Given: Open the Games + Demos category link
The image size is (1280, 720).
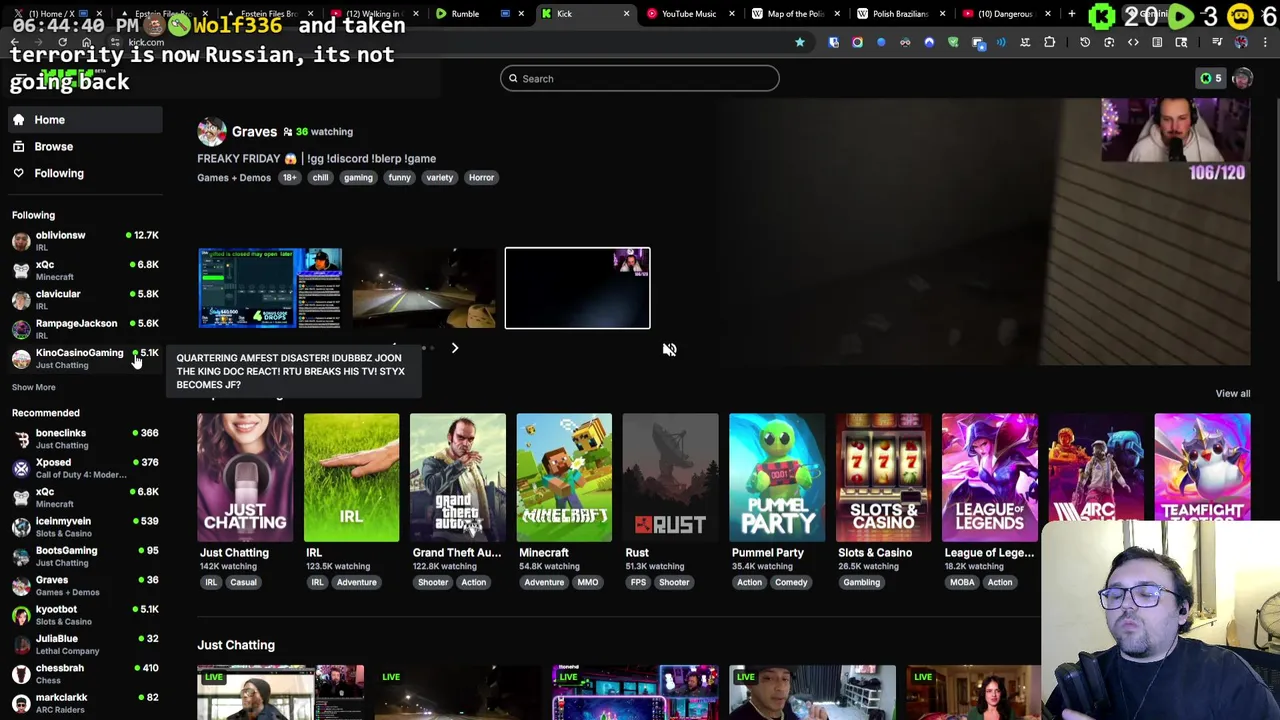Looking at the screenshot, I should (234, 178).
